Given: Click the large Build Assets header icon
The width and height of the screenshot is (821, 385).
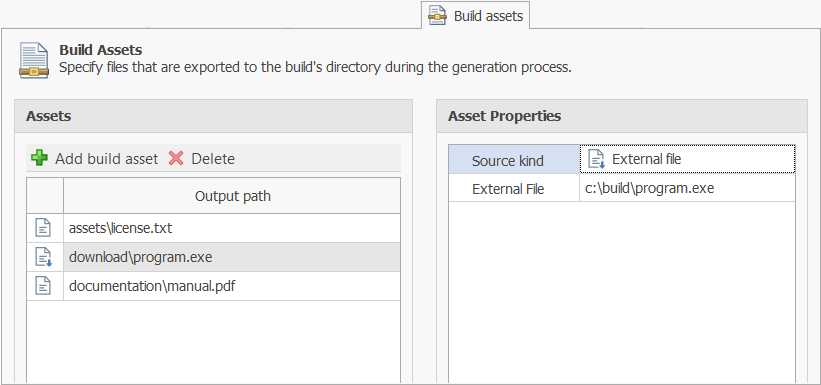Looking at the screenshot, I should 34,61.
